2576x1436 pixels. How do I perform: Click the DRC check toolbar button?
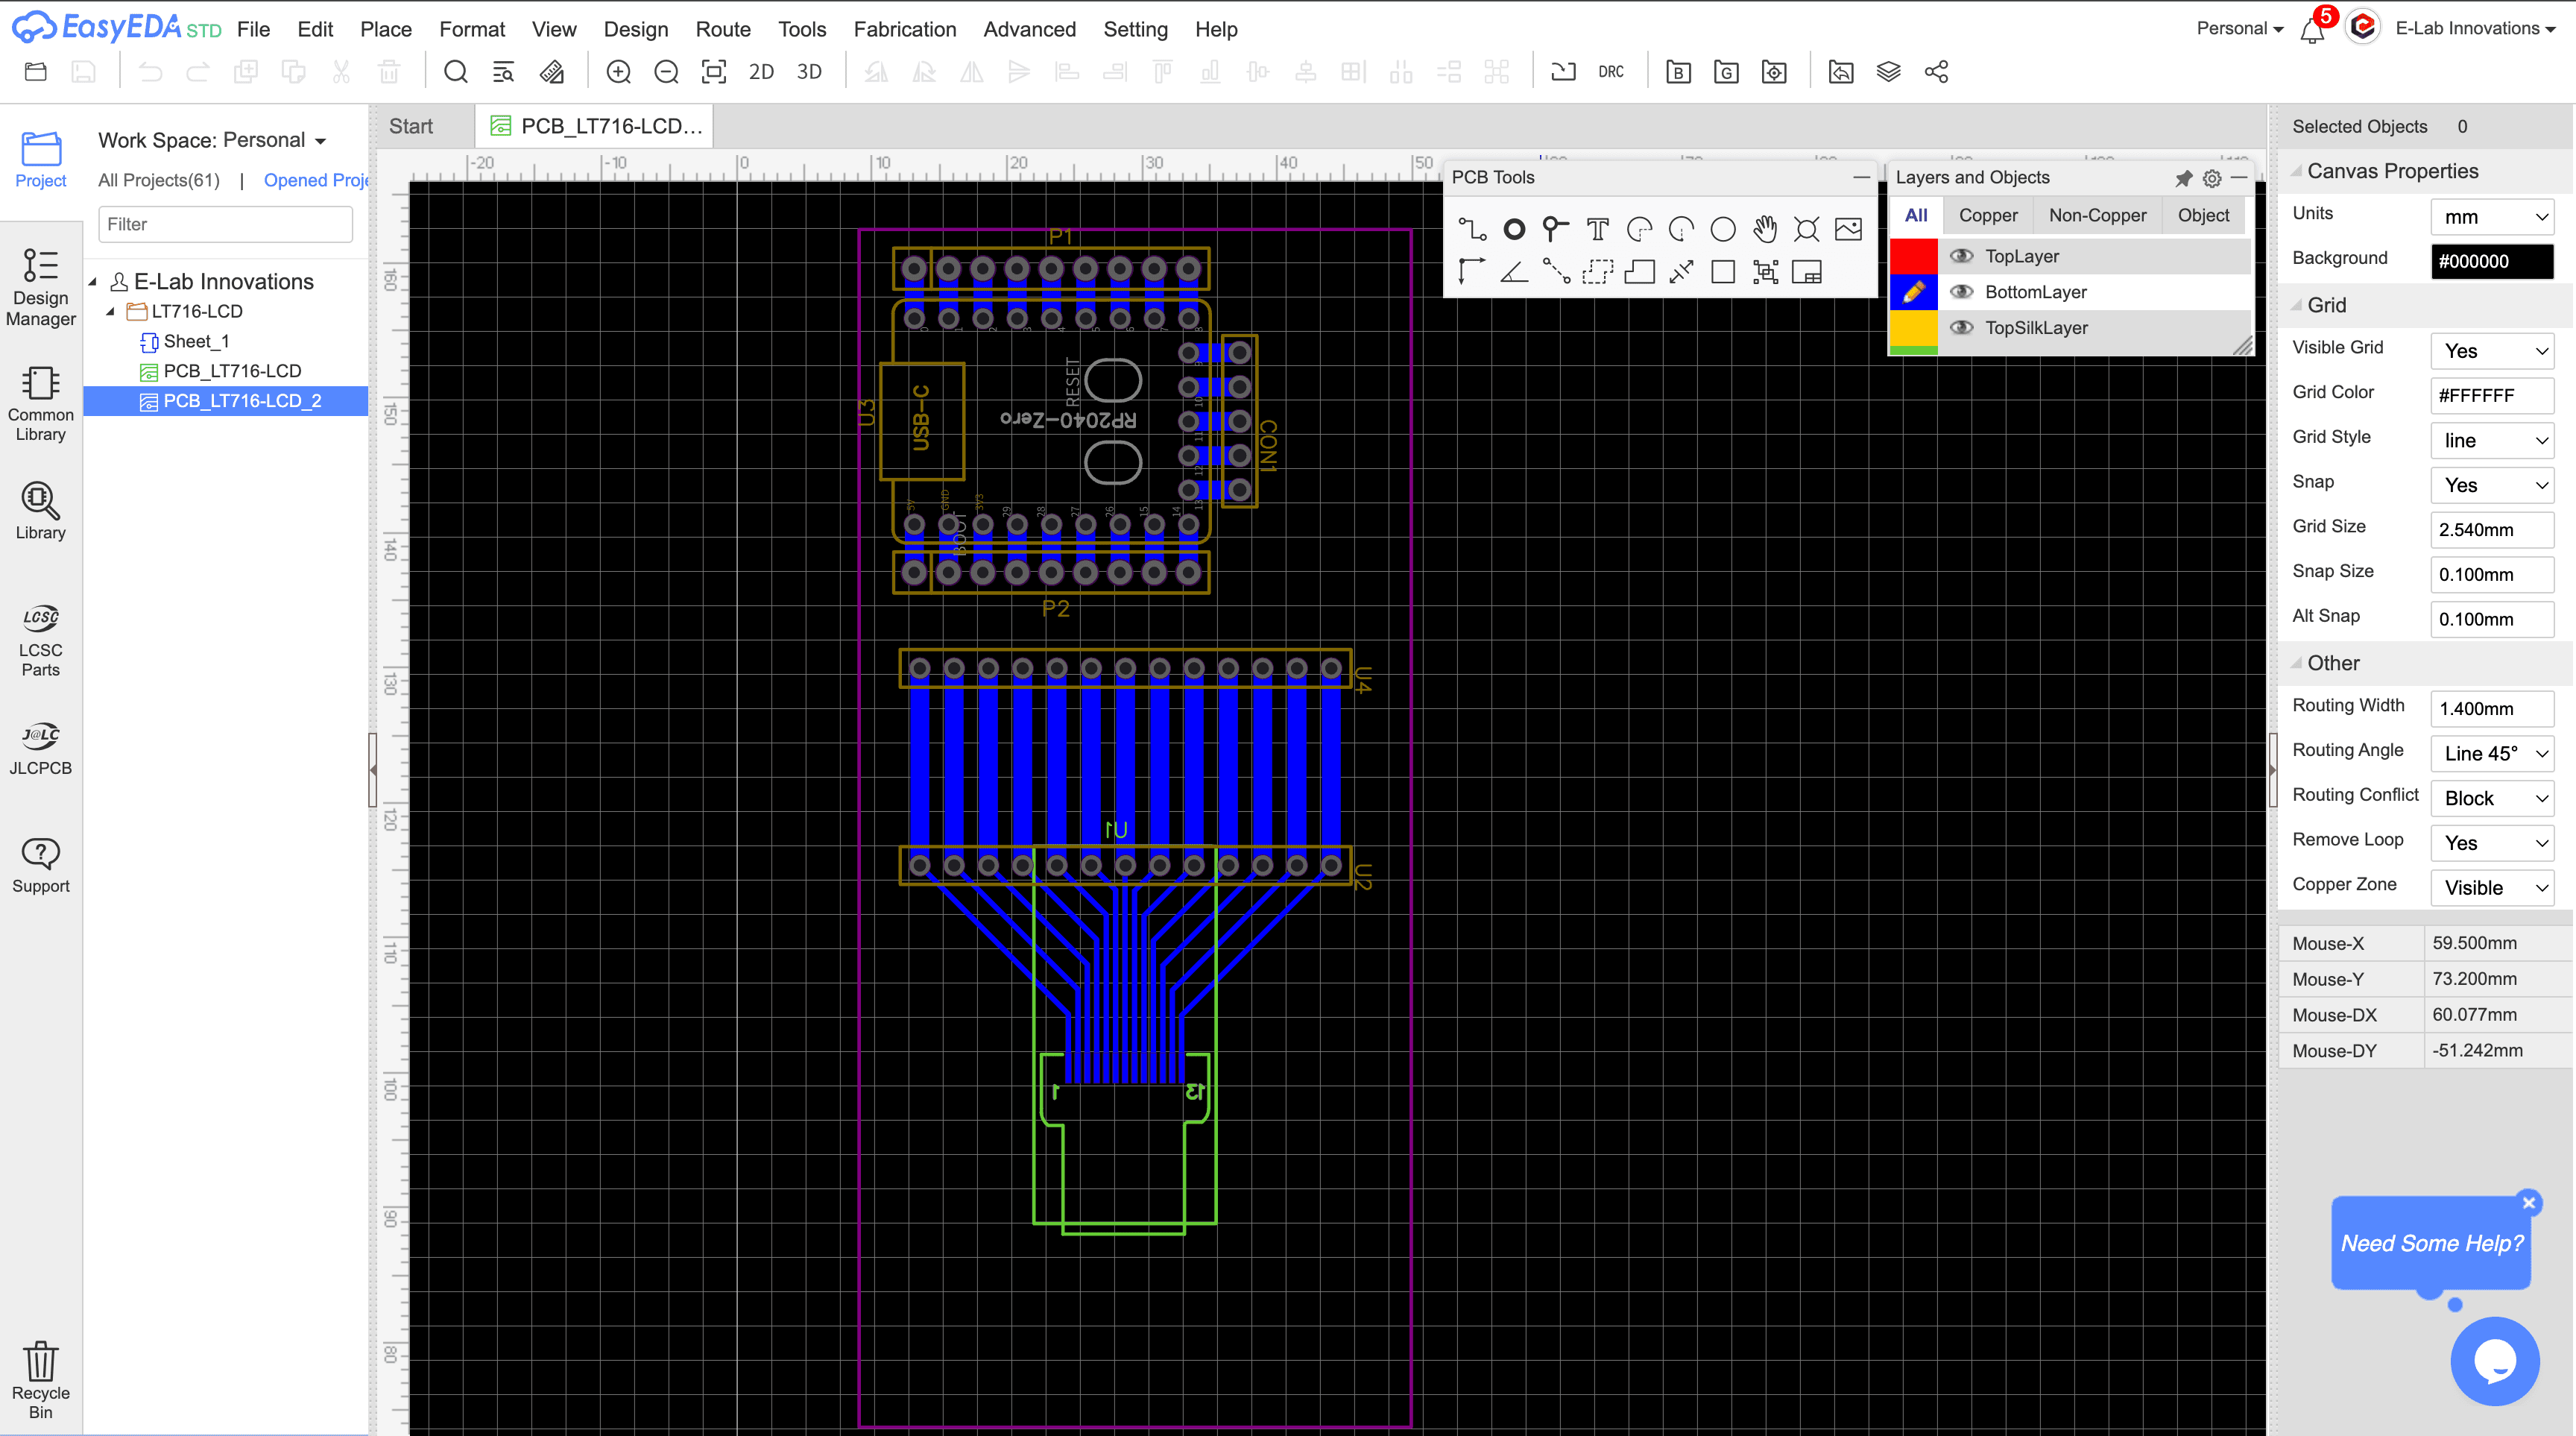tap(1611, 72)
